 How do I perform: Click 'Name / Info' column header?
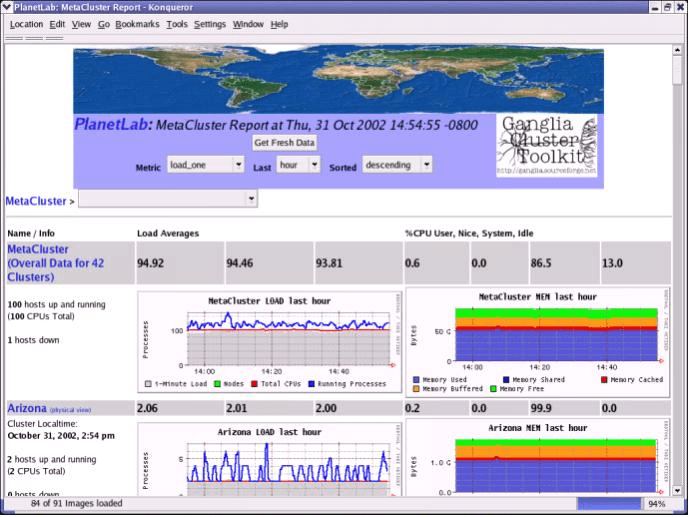coord(31,233)
